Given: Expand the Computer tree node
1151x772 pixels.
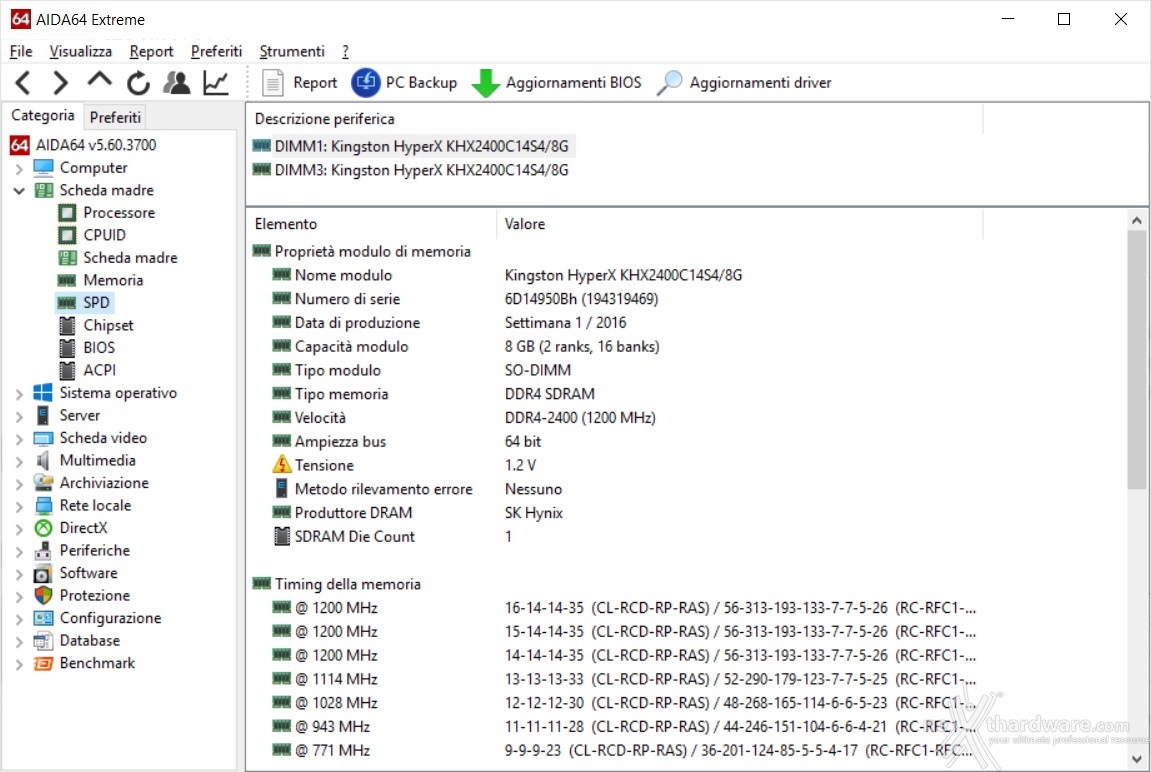Looking at the screenshot, I should (19, 169).
